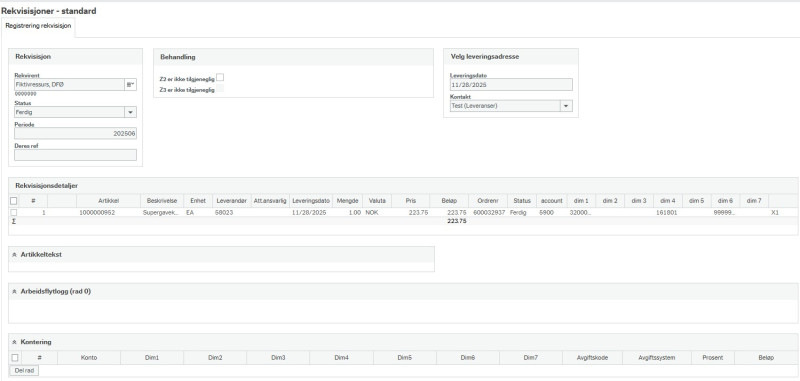
Task: Click the Ordrenr column header
Action: [x=488, y=201]
